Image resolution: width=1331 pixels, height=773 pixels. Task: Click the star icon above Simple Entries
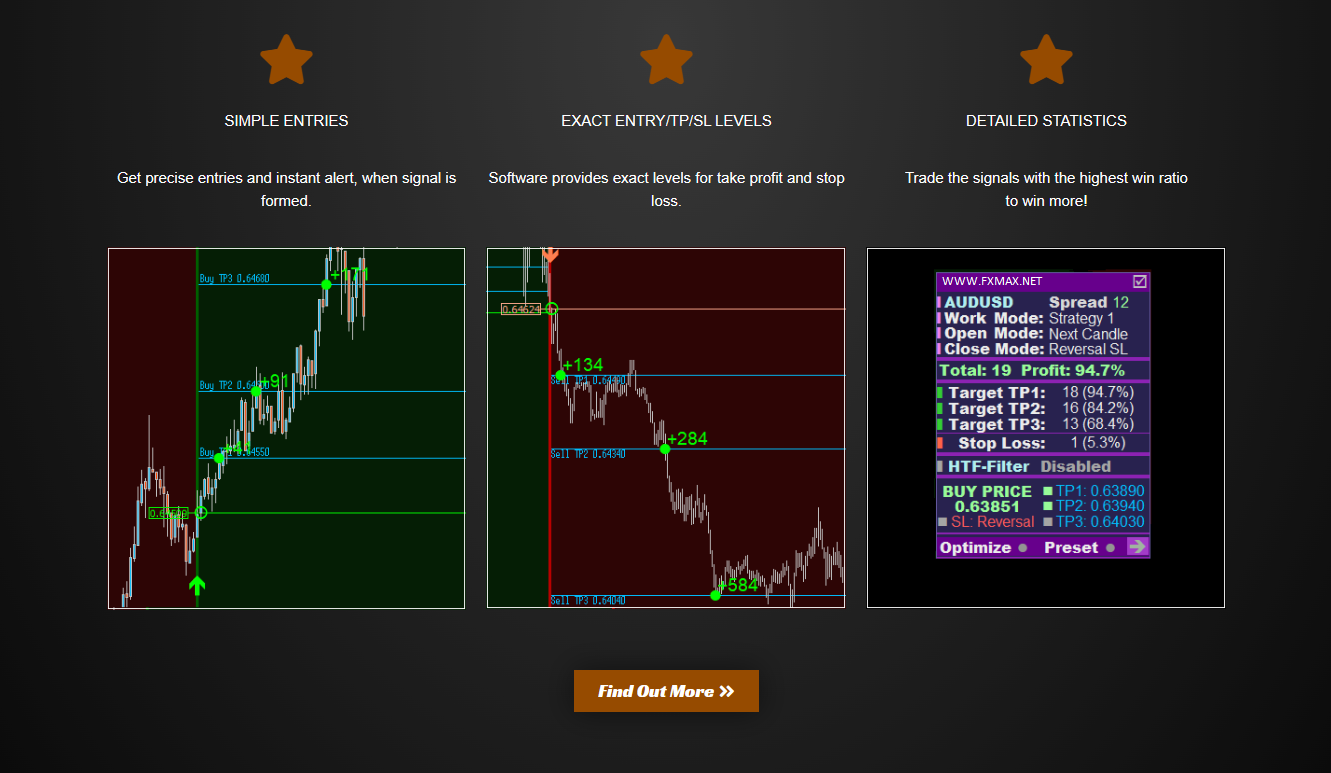pyautogui.click(x=286, y=60)
